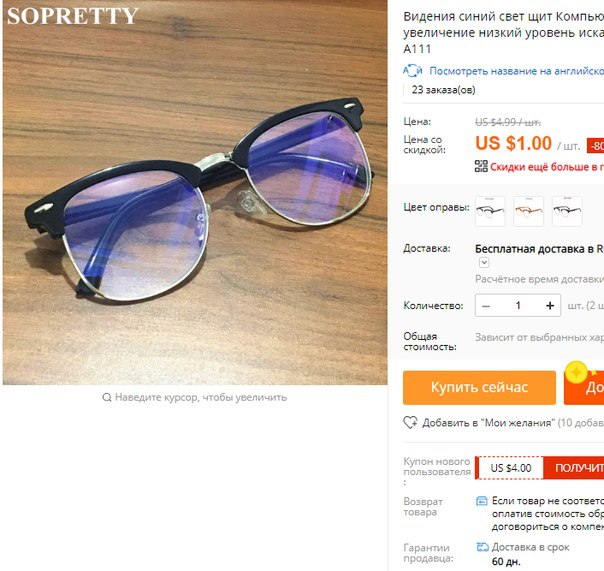
Task: Click the magnifier icon under product photo
Action: coord(107,397)
